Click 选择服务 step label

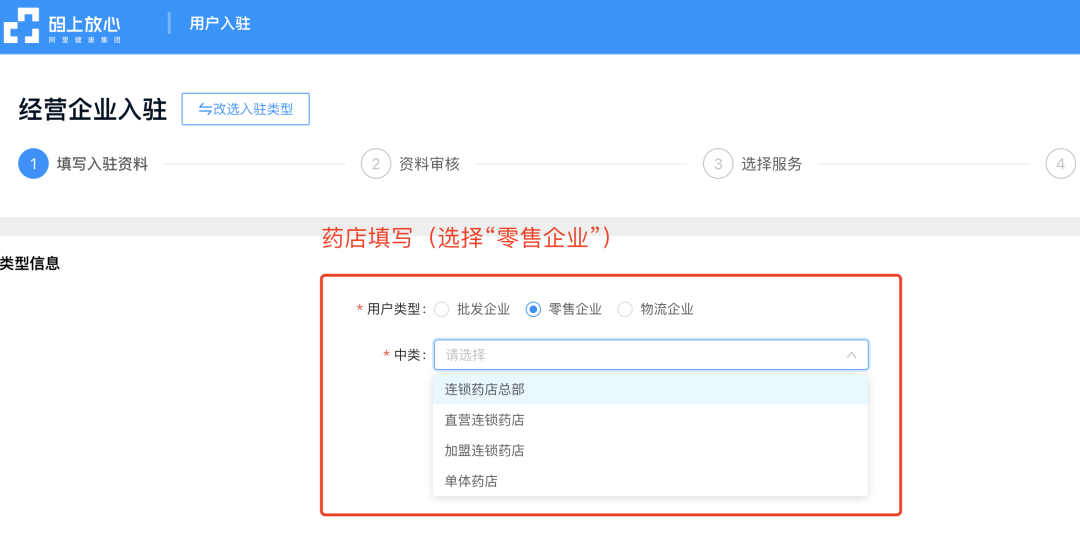coord(771,164)
